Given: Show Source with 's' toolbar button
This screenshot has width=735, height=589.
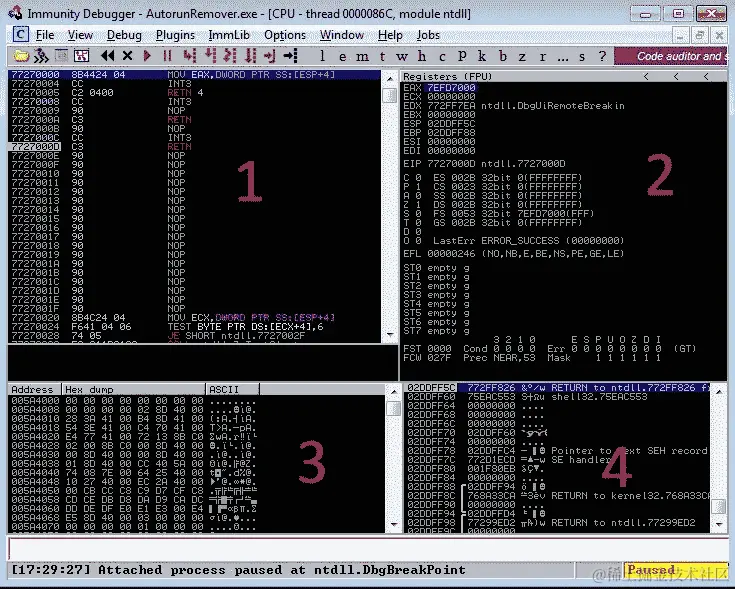Looking at the screenshot, I should (582, 57).
